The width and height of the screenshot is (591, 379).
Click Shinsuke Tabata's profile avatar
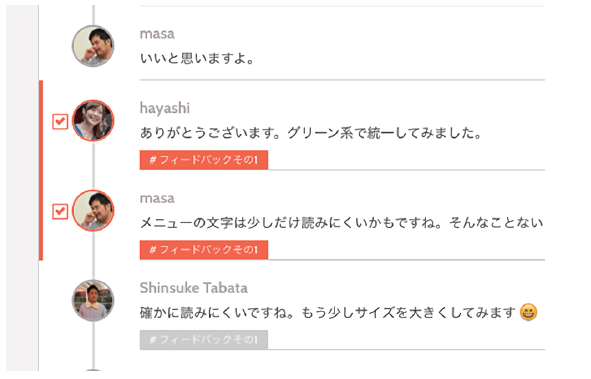(x=93, y=300)
